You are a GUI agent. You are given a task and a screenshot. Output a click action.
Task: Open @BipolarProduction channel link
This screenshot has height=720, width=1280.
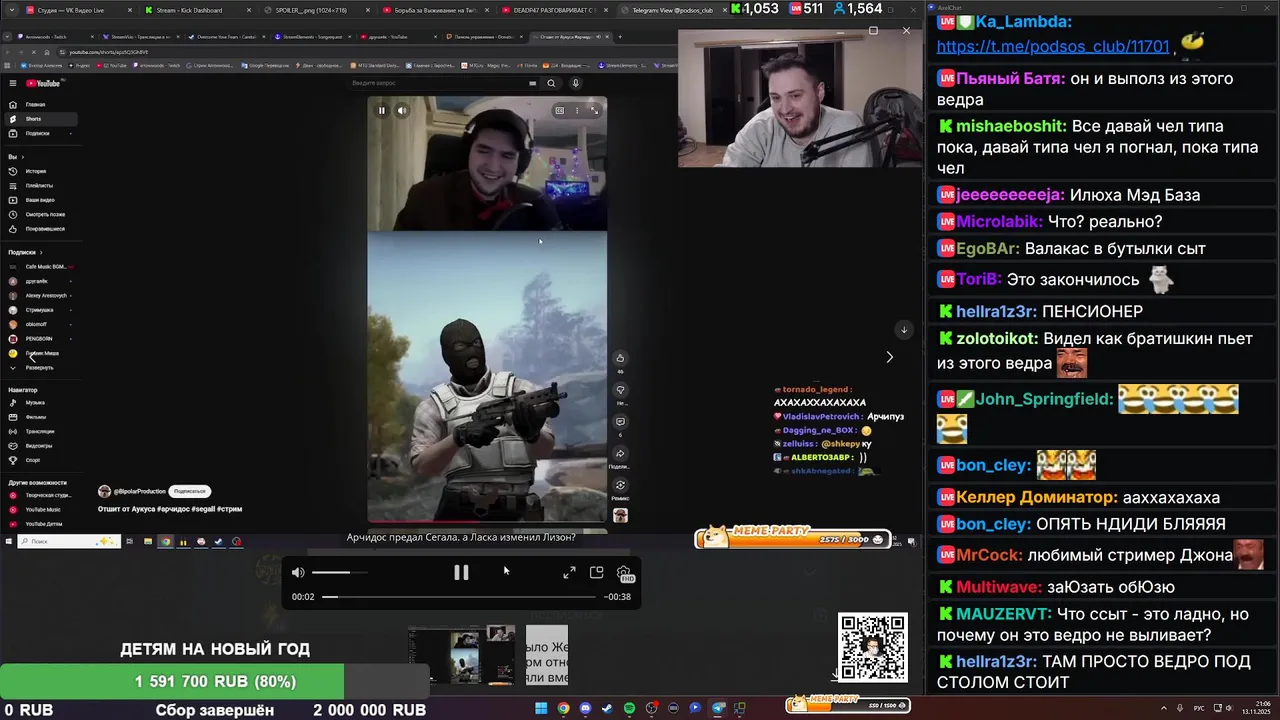(x=139, y=491)
